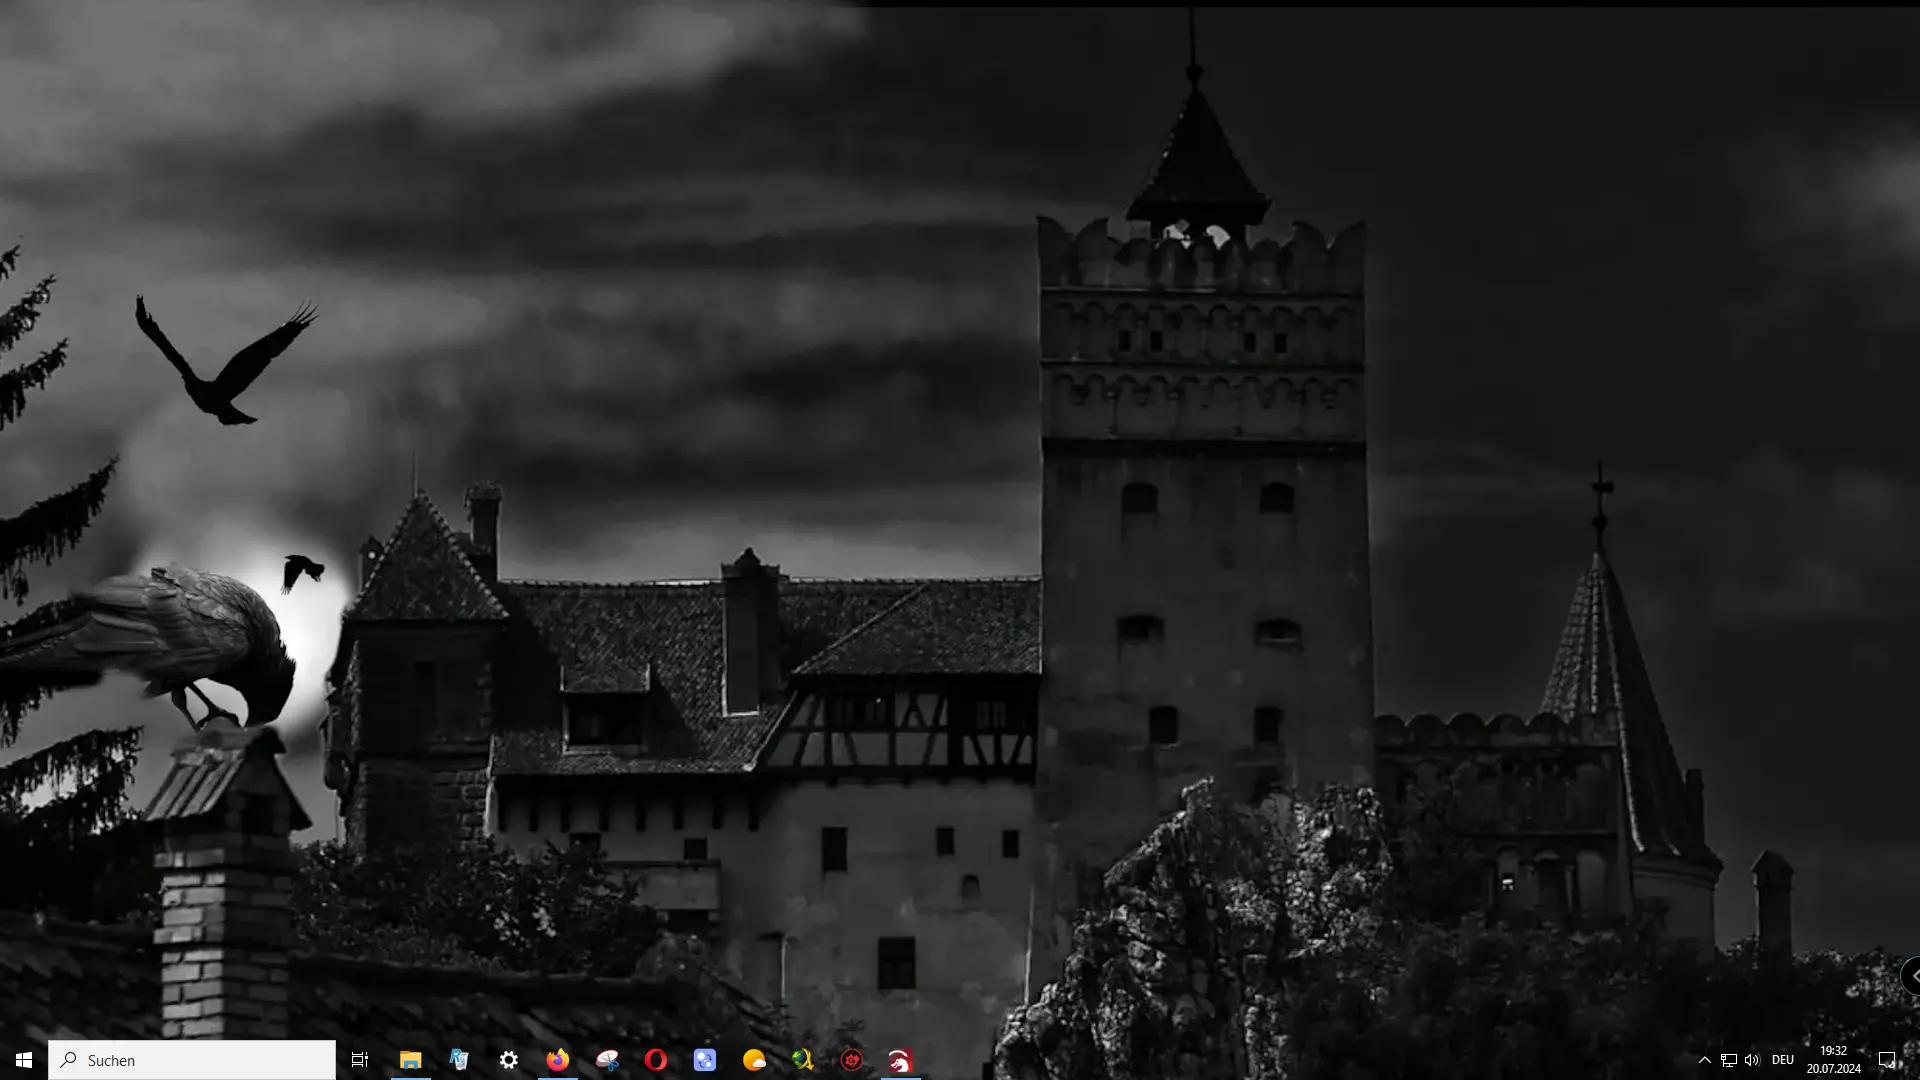The width and height of the screenshot is (1920, 1080).
Task: Open the Opera browser icon
Action: tap(656, 1060)
